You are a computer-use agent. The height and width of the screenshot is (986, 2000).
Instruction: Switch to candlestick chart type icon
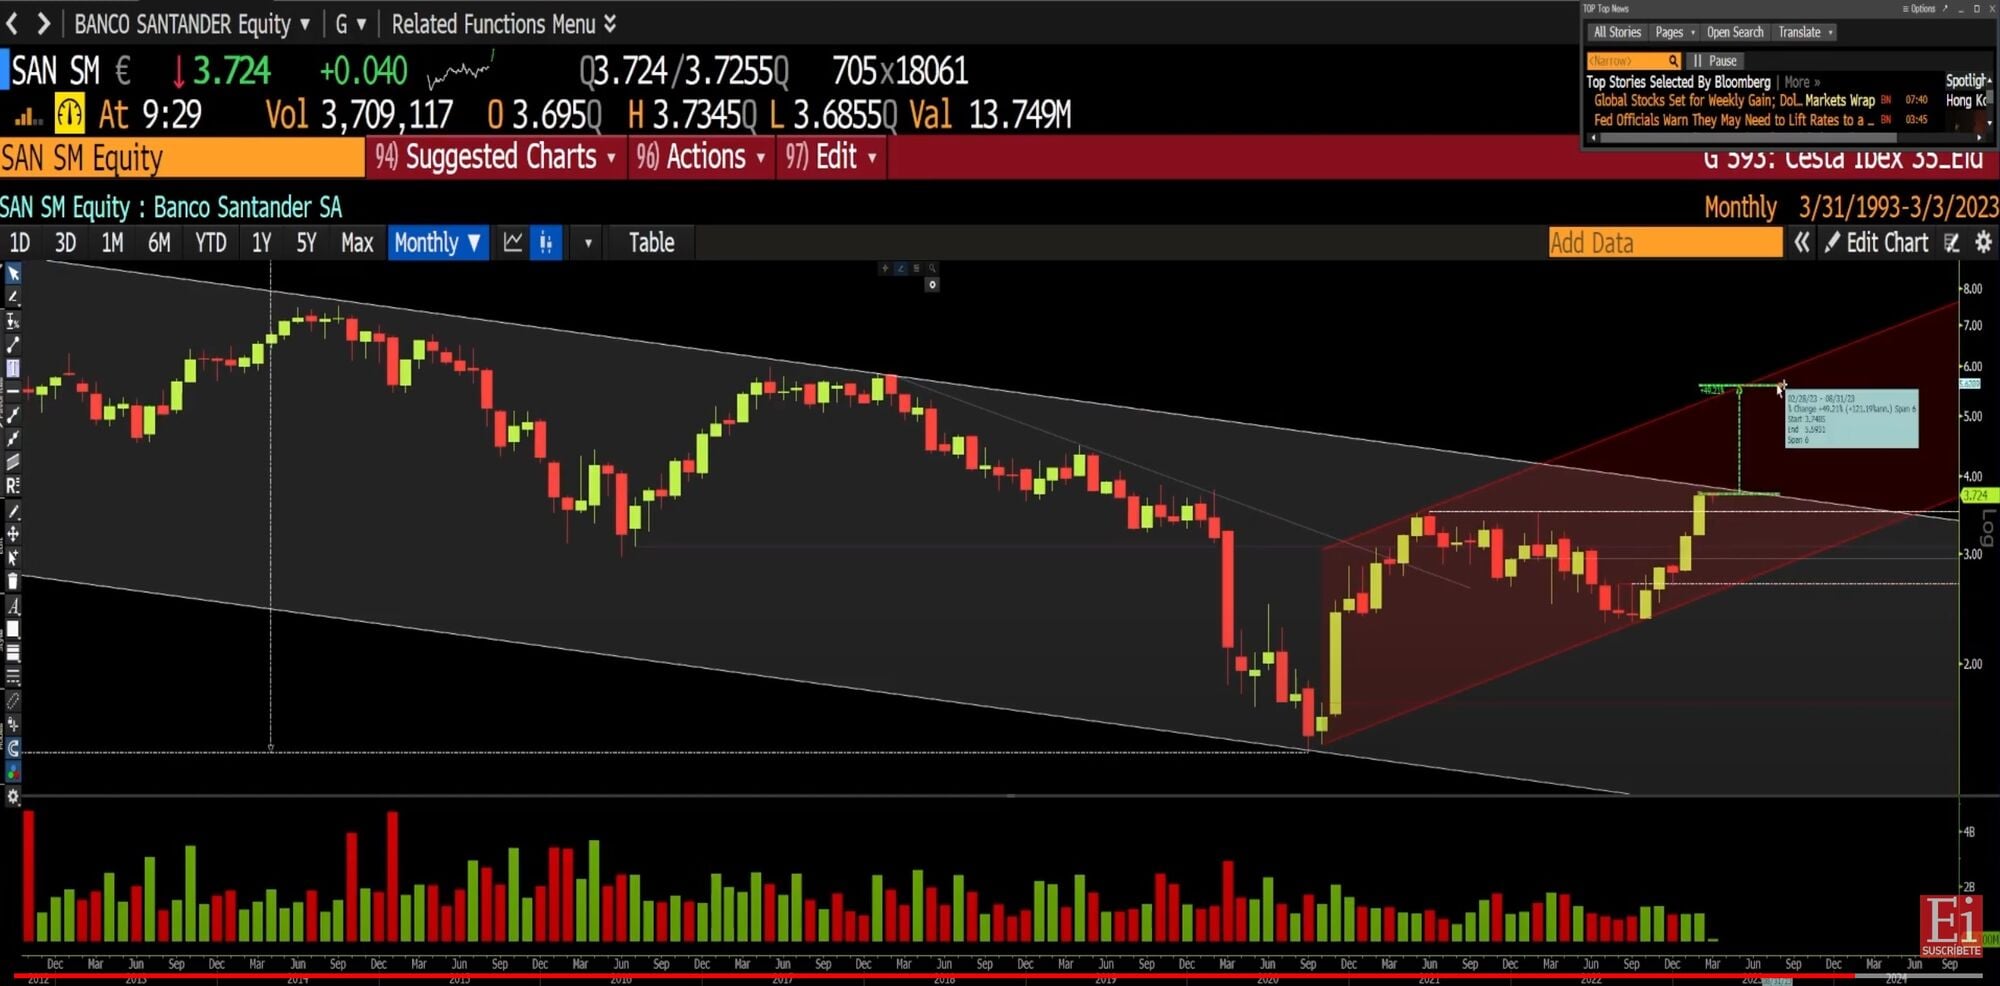(546, 243)
